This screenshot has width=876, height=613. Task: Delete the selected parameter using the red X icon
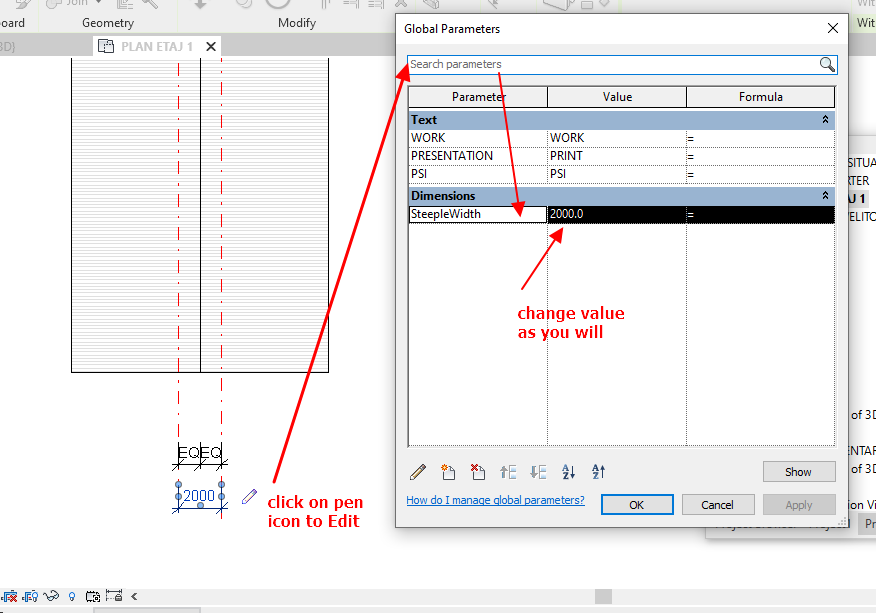click(478, 472)
